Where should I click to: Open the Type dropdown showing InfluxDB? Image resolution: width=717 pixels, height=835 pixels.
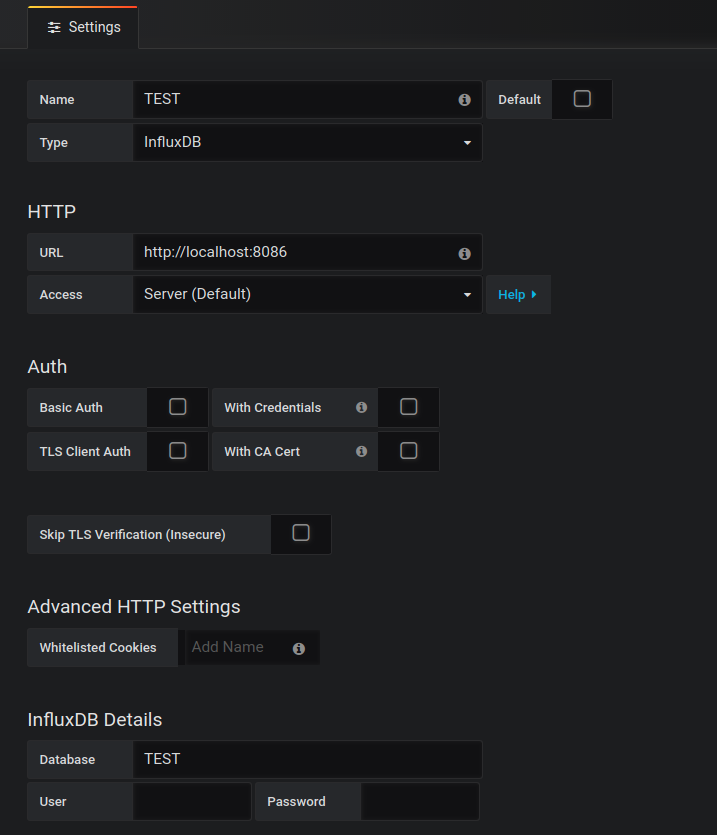point(307,142)
